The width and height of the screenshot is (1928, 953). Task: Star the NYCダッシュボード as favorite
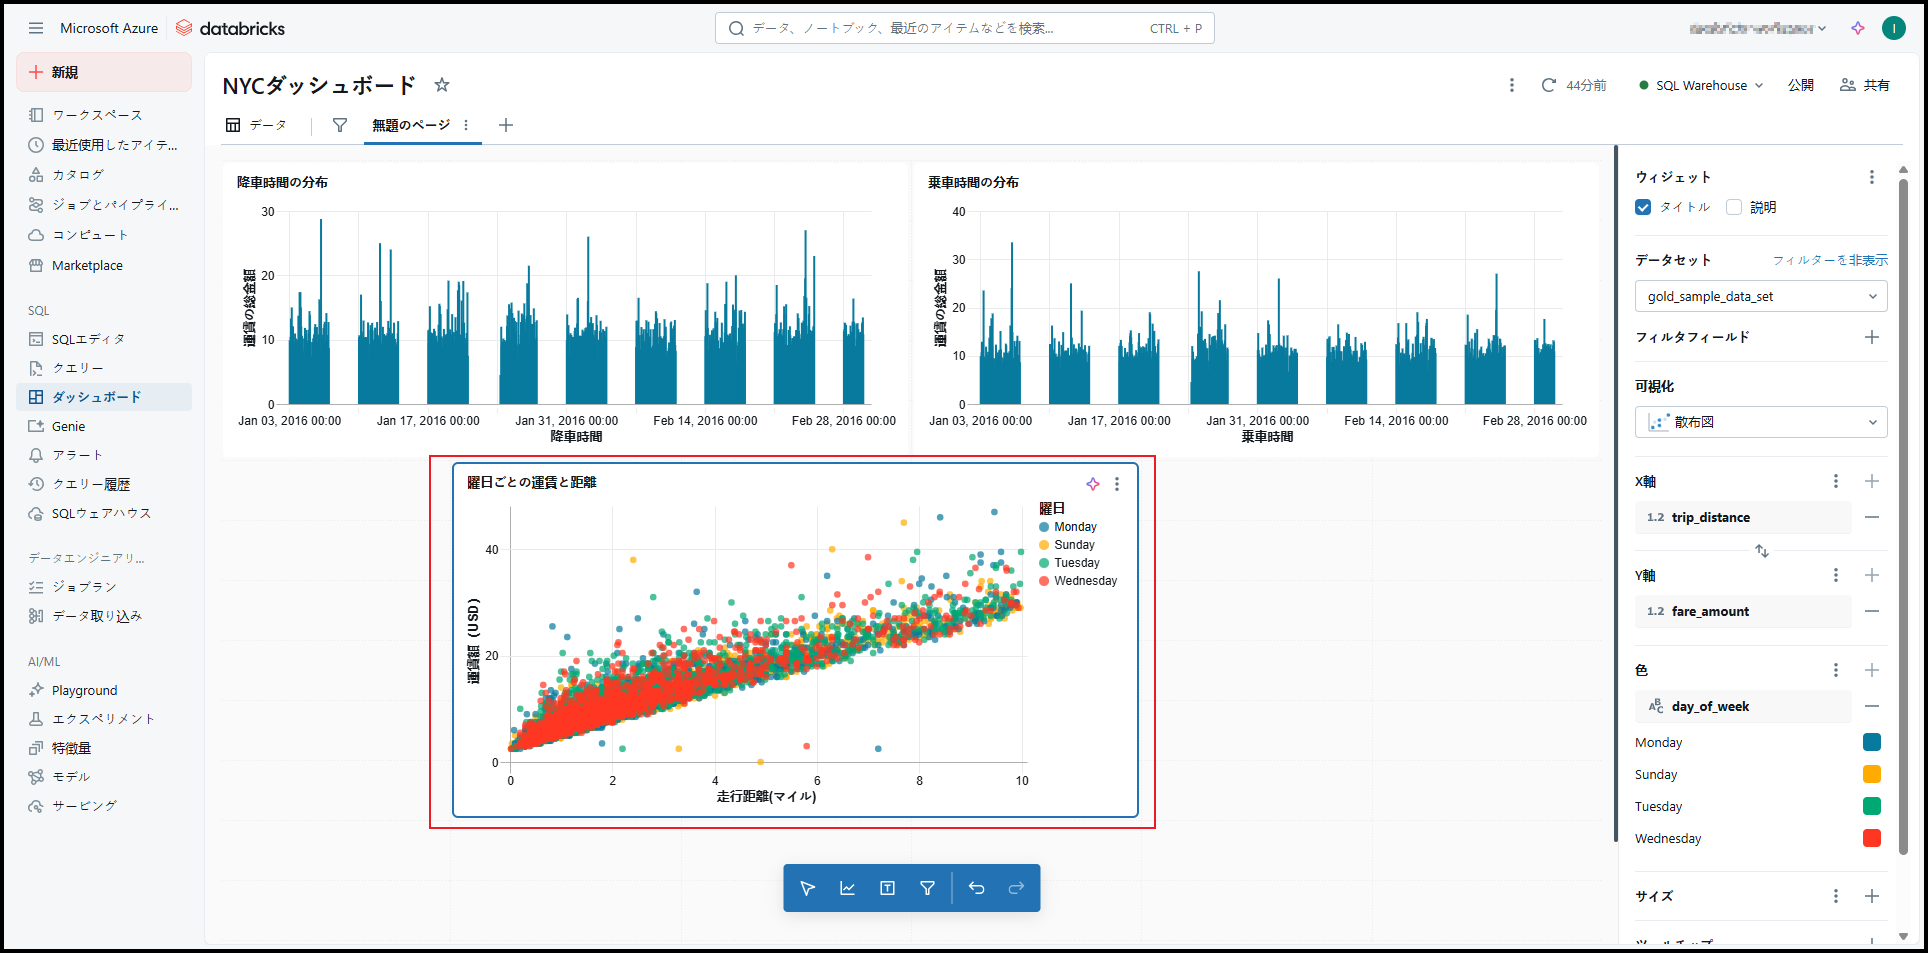point(442,85)
